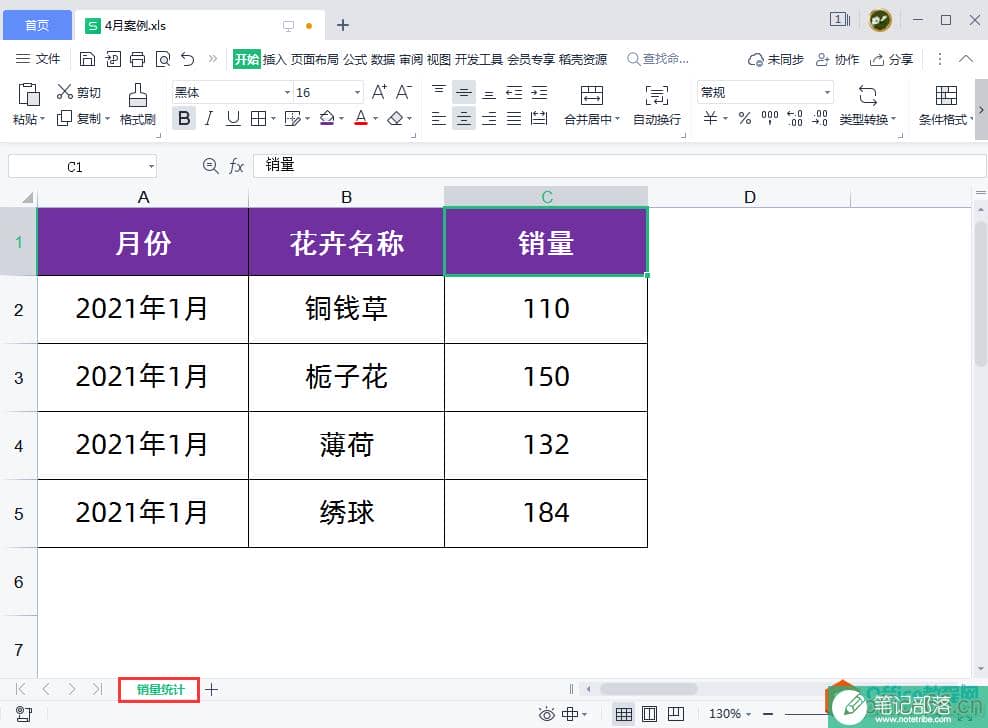The image size is (988, 728).
Task: Click the search command box 查找命令
Action: 658,59
